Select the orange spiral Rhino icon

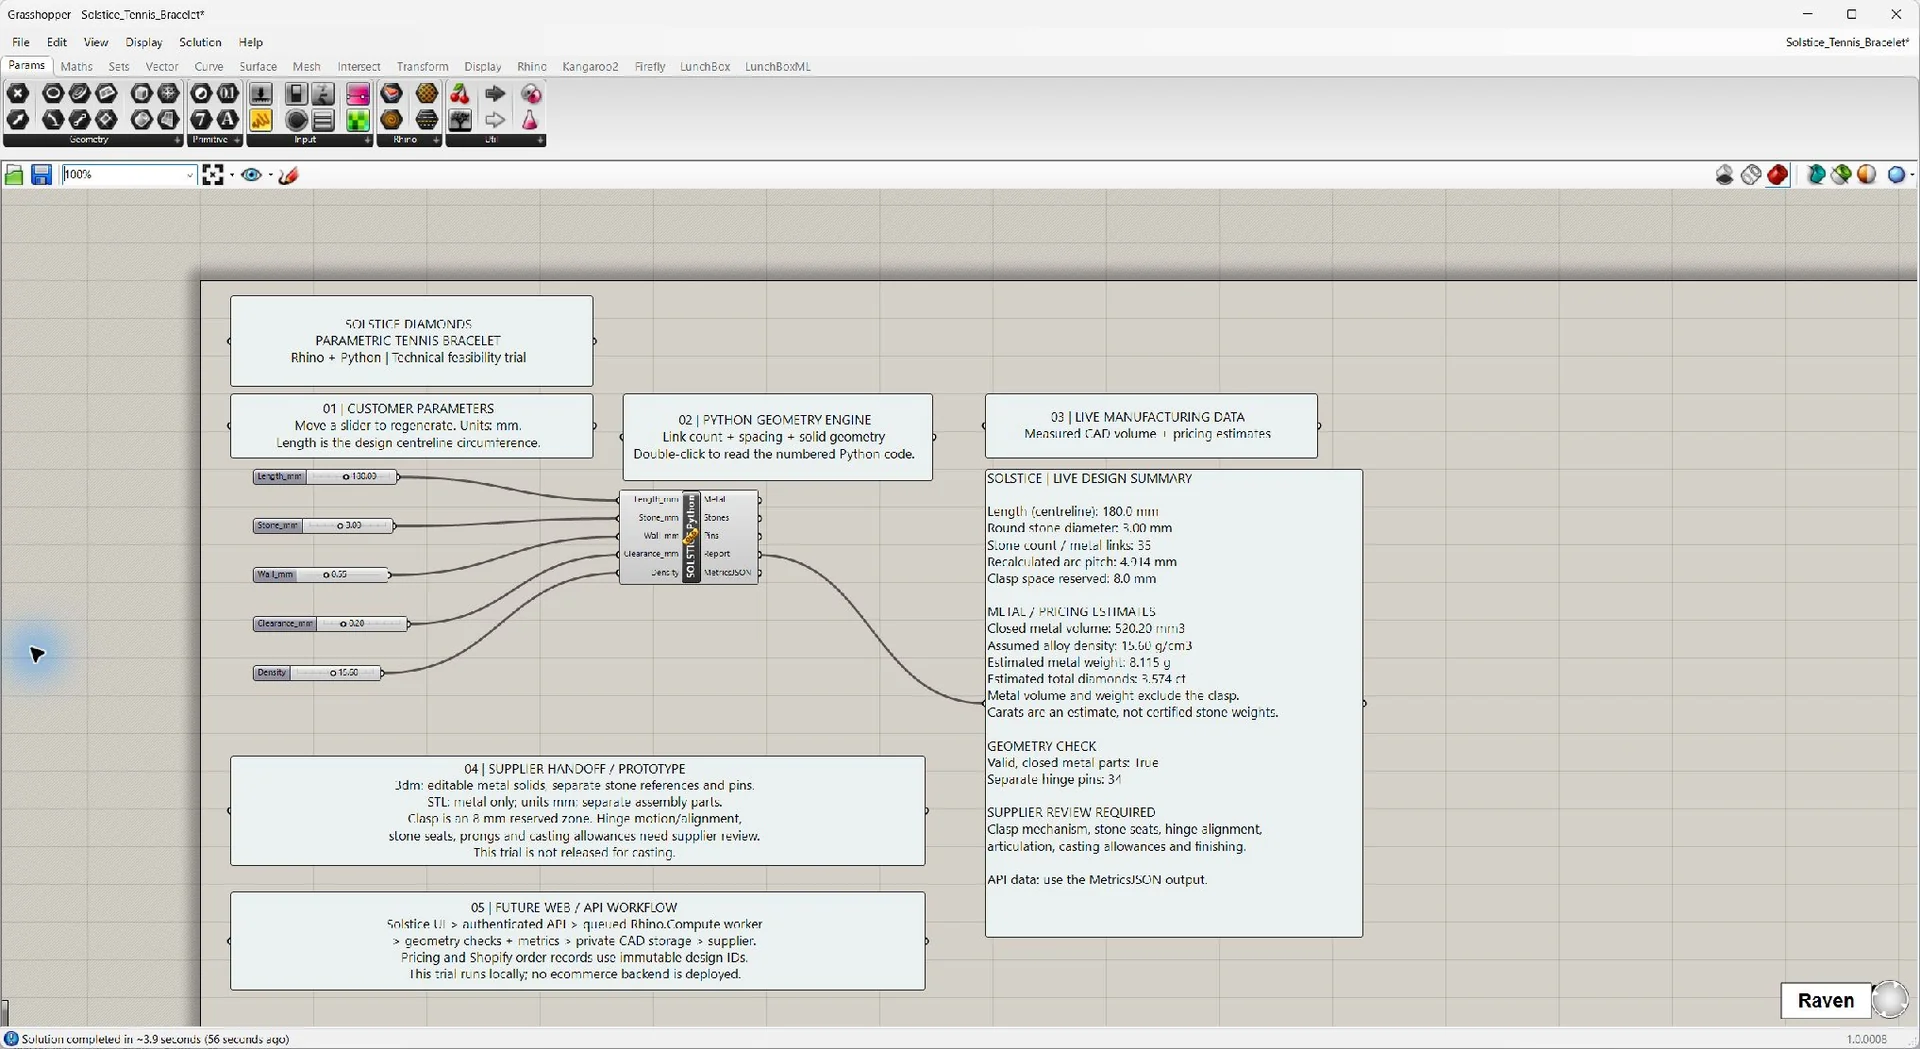coord(392,119)
